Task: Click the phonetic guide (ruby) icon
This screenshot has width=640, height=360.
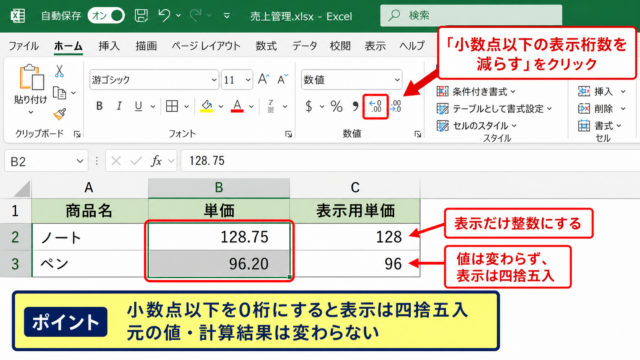Action: pos(271,106)
